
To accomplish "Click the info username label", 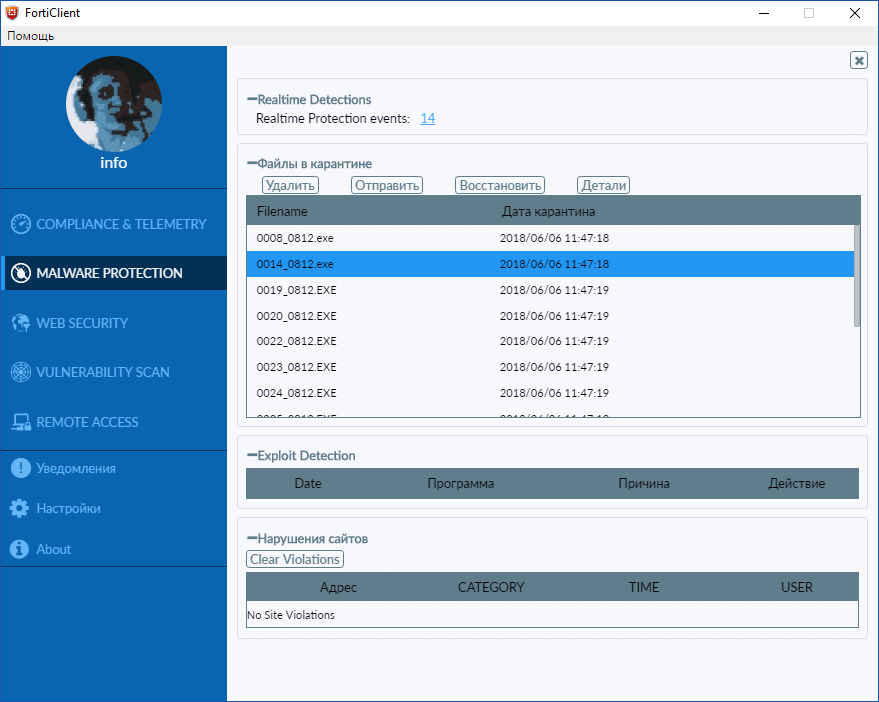I will 114,163.
